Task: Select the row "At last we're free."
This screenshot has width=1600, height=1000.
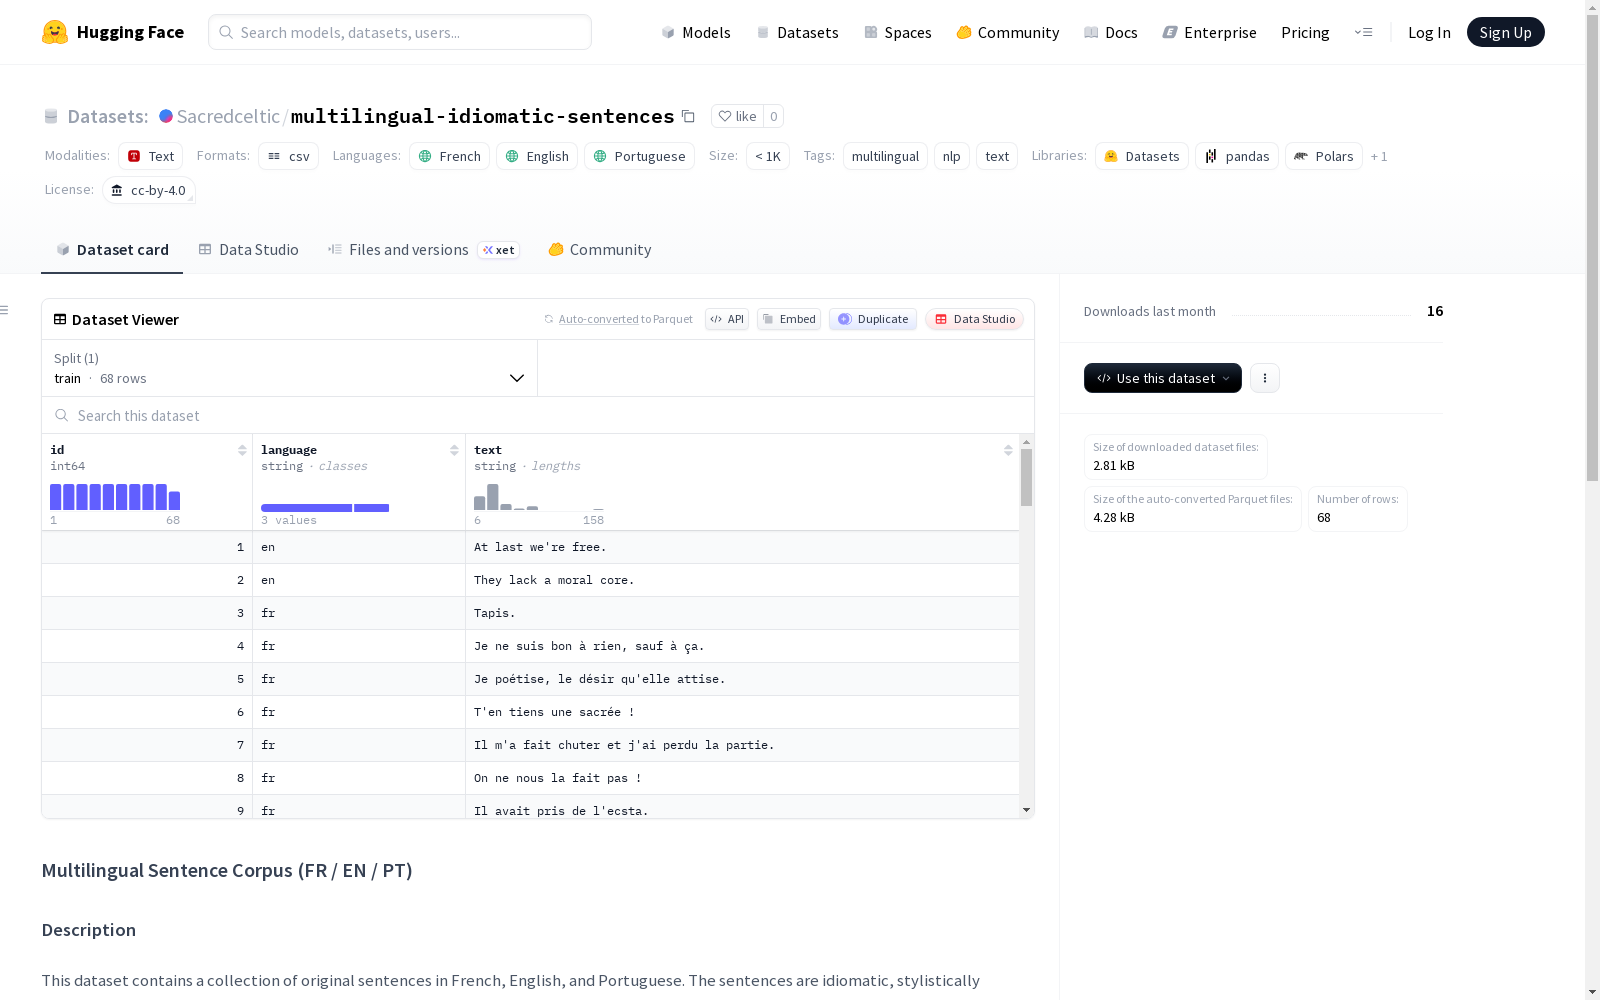Action: pos(530,547)
